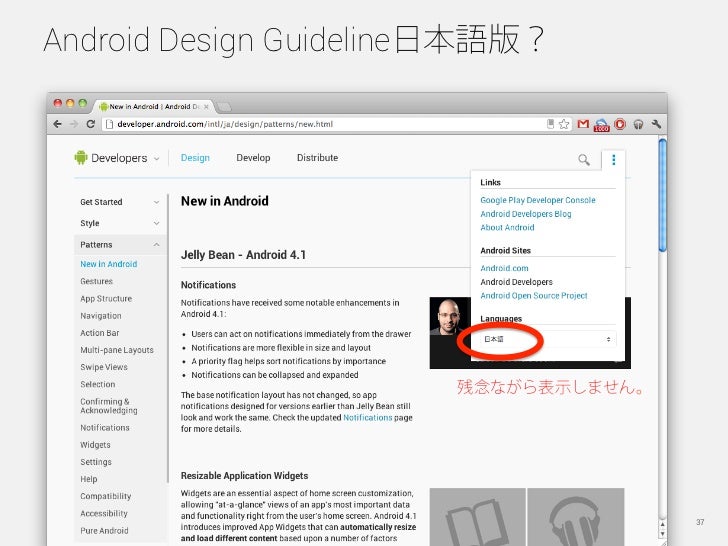The height and width of the screenshot is (546, 728).
Task: Follow the Android Open Source Project link
Action: [534, 296]
